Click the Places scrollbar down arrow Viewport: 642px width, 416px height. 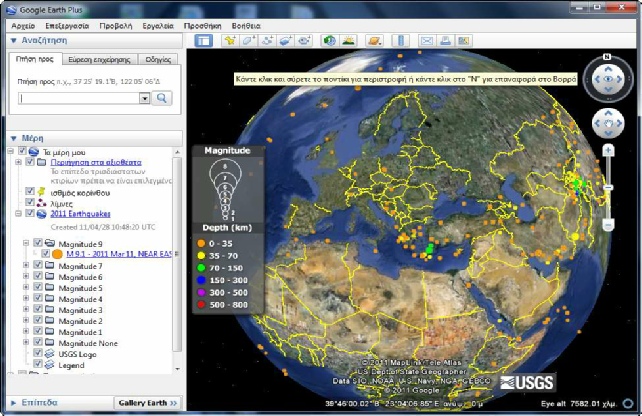pos(177,369)
